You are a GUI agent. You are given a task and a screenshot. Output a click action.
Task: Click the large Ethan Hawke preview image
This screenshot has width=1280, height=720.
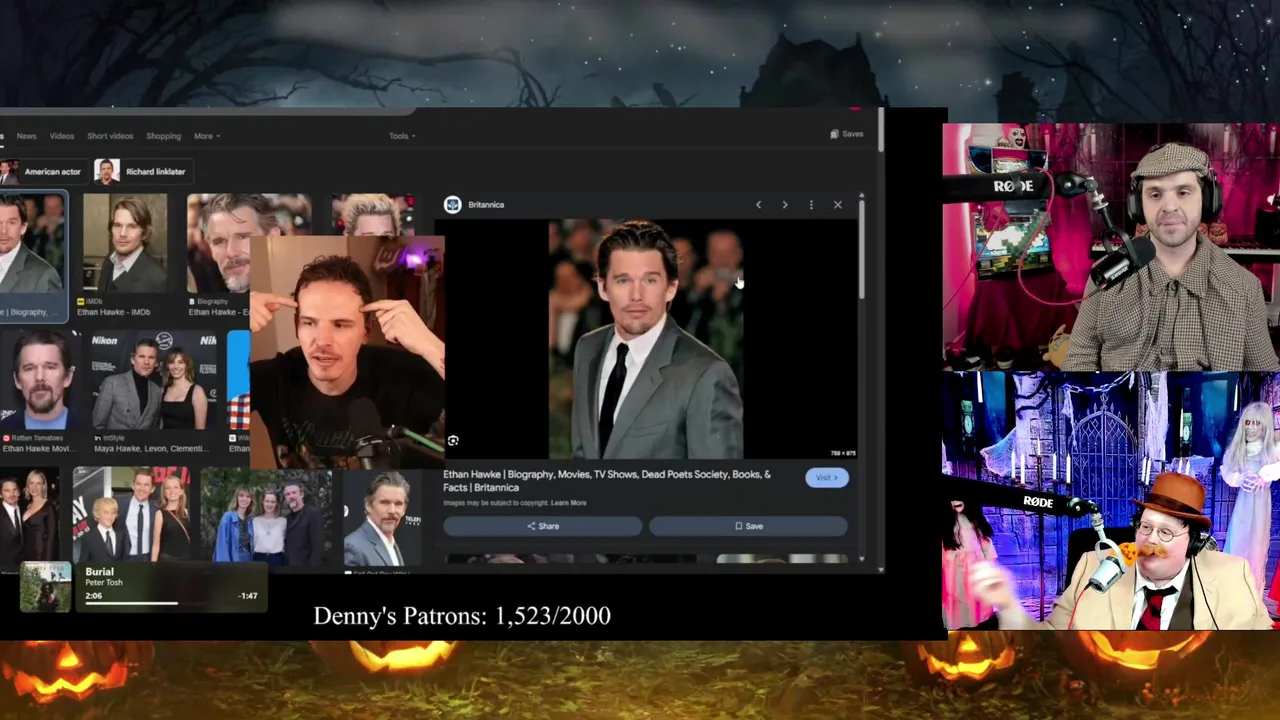(x=646, y=339)
